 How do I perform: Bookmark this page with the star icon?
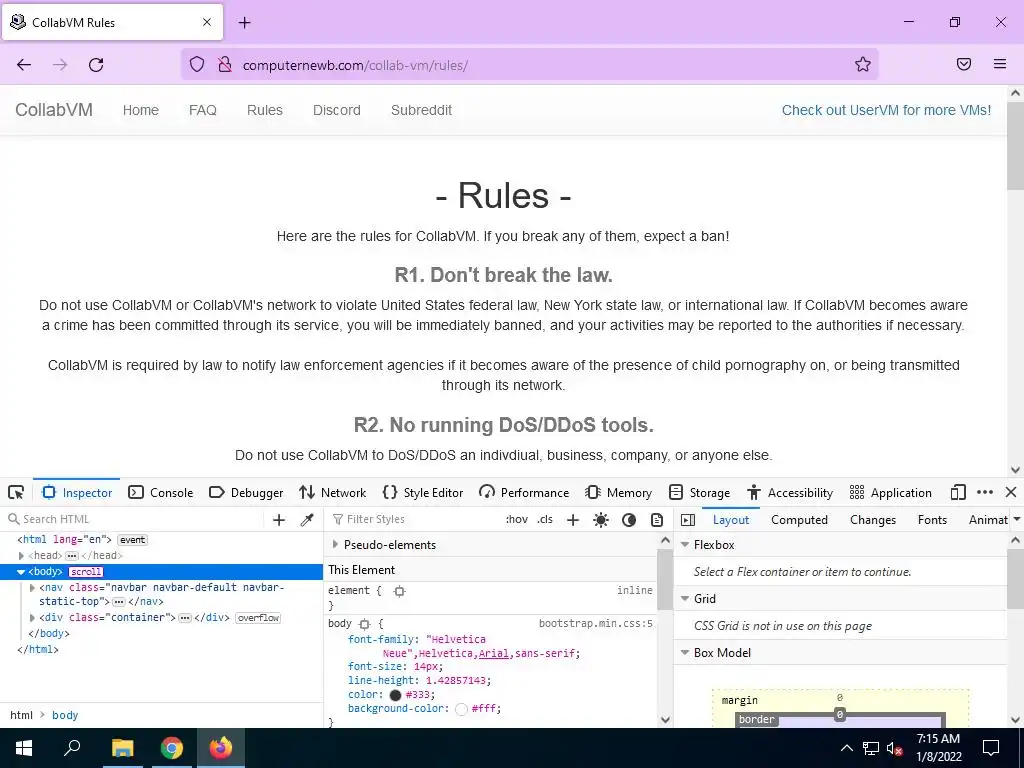(863, 65)
